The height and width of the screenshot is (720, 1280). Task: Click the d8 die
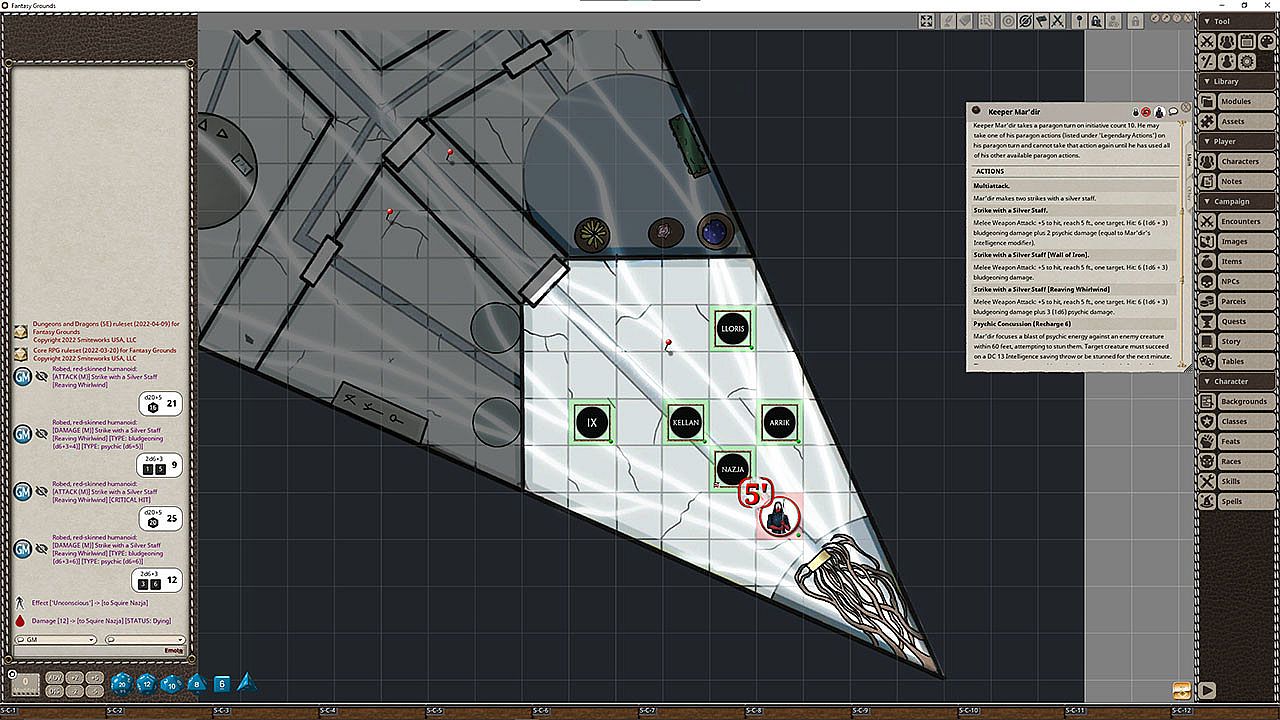197,685
